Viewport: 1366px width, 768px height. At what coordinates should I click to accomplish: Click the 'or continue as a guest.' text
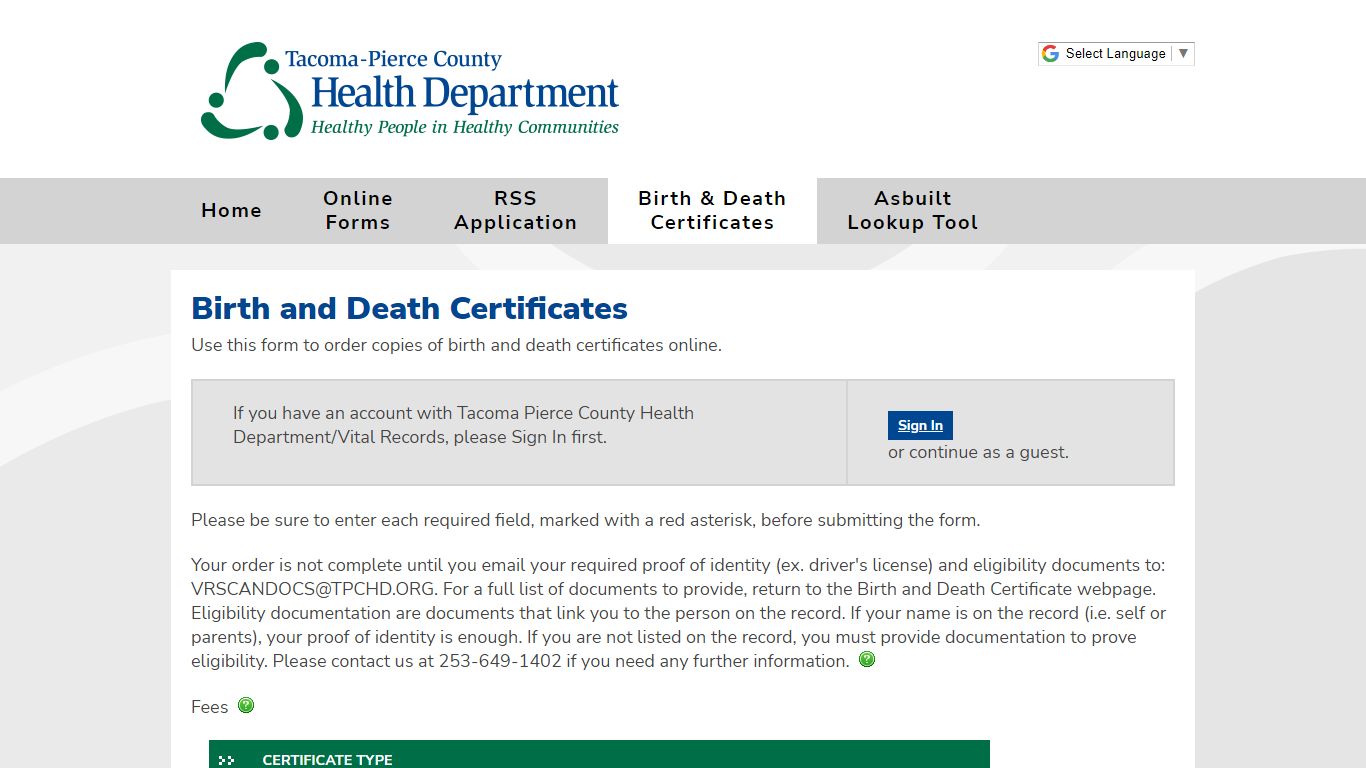coord(978,452)
